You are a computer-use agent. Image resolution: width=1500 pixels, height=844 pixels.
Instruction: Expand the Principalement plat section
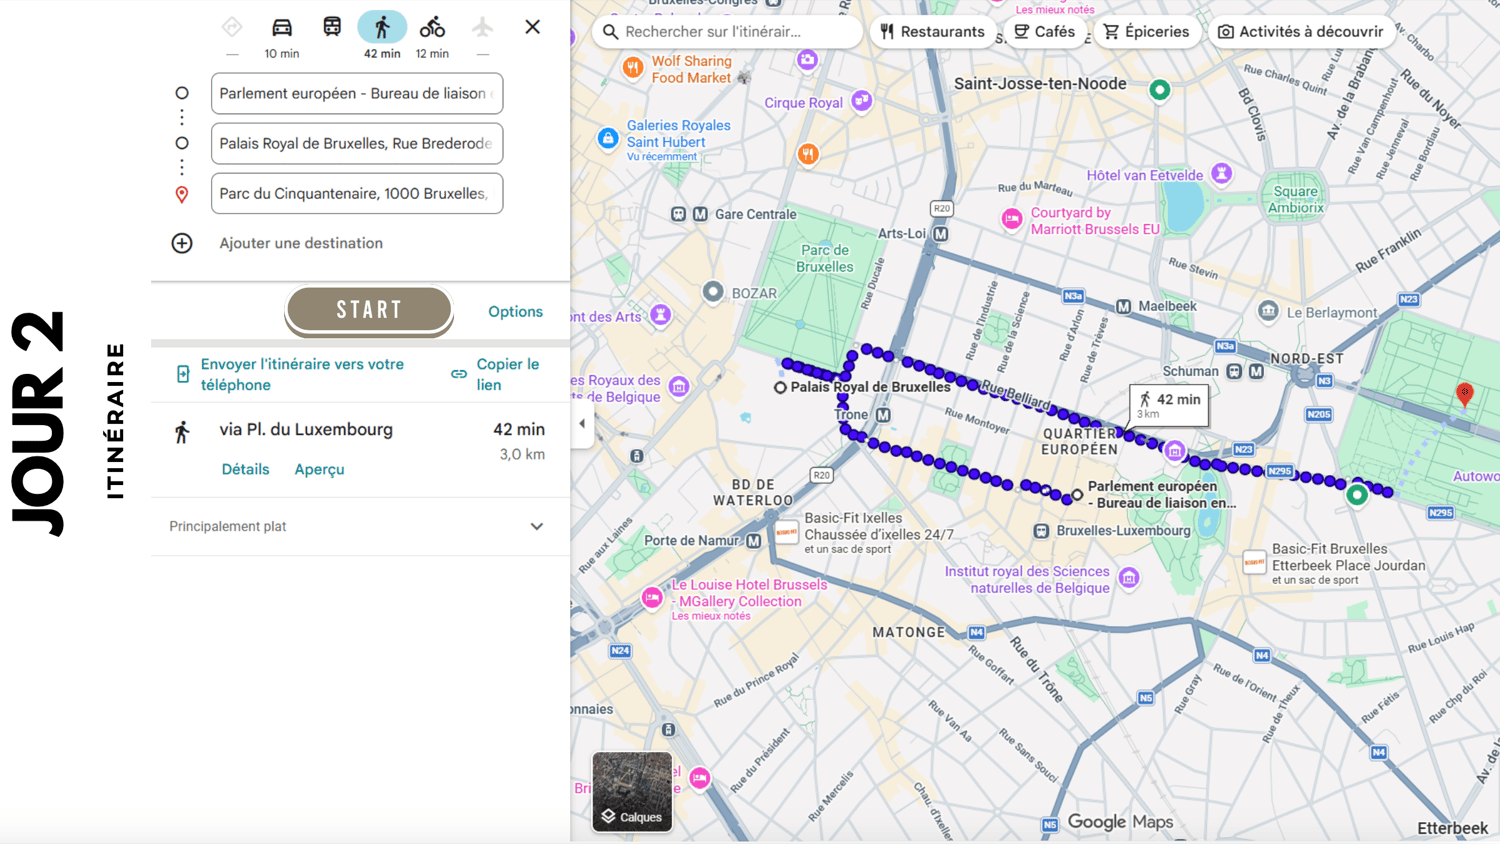click(x=360, y=526)
